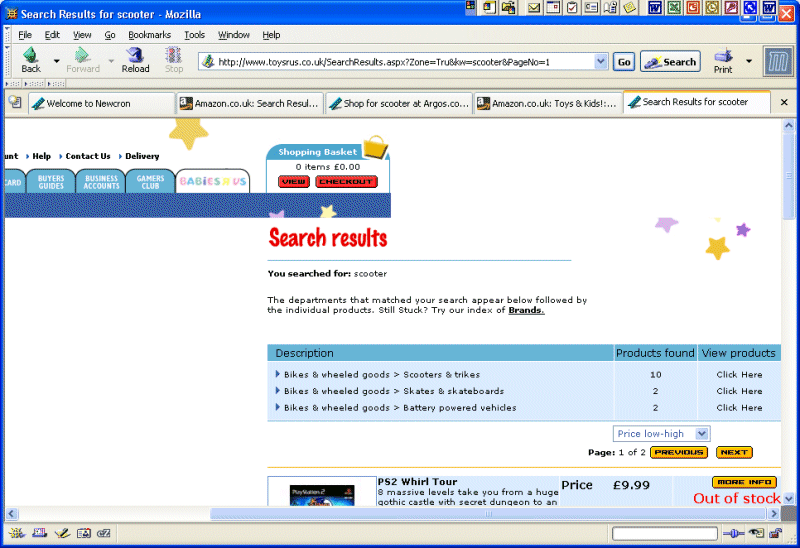
Task: Switch to Amazon.co.uk: Search Results tab
Action: click(x=250, y=104)
